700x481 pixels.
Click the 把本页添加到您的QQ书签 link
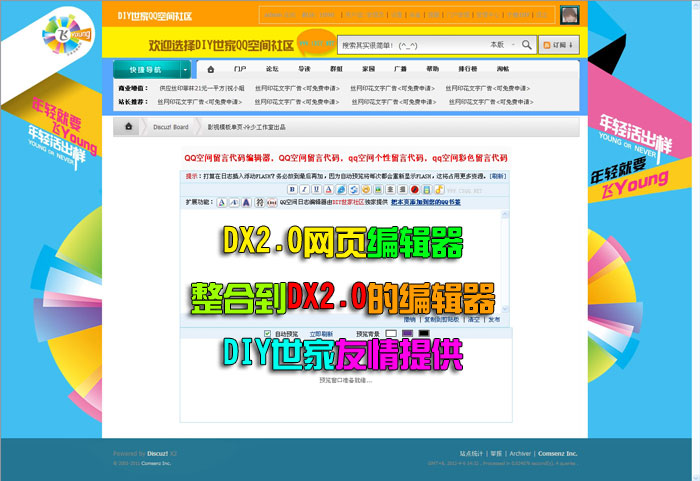click(x=426, y=202)
